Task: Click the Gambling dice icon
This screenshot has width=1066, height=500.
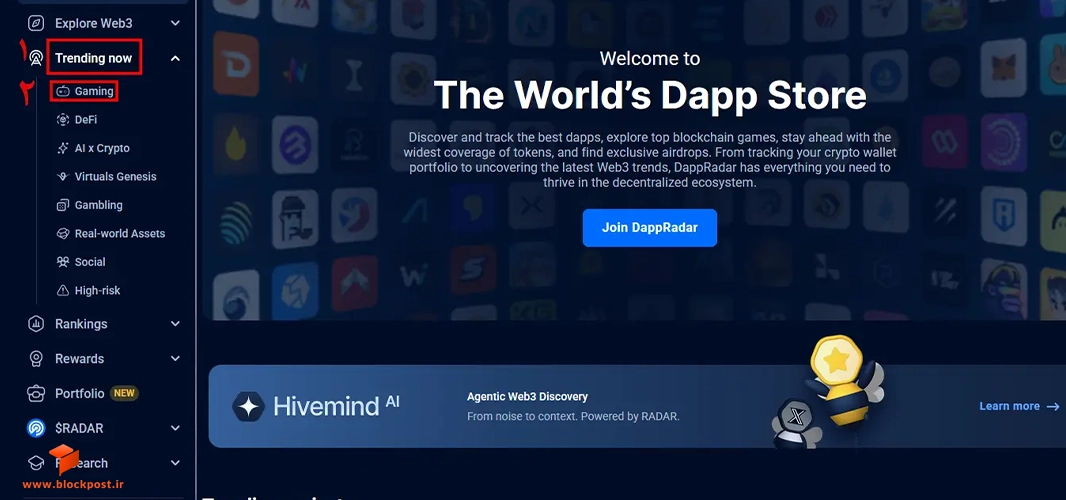Action: [63, 205]
